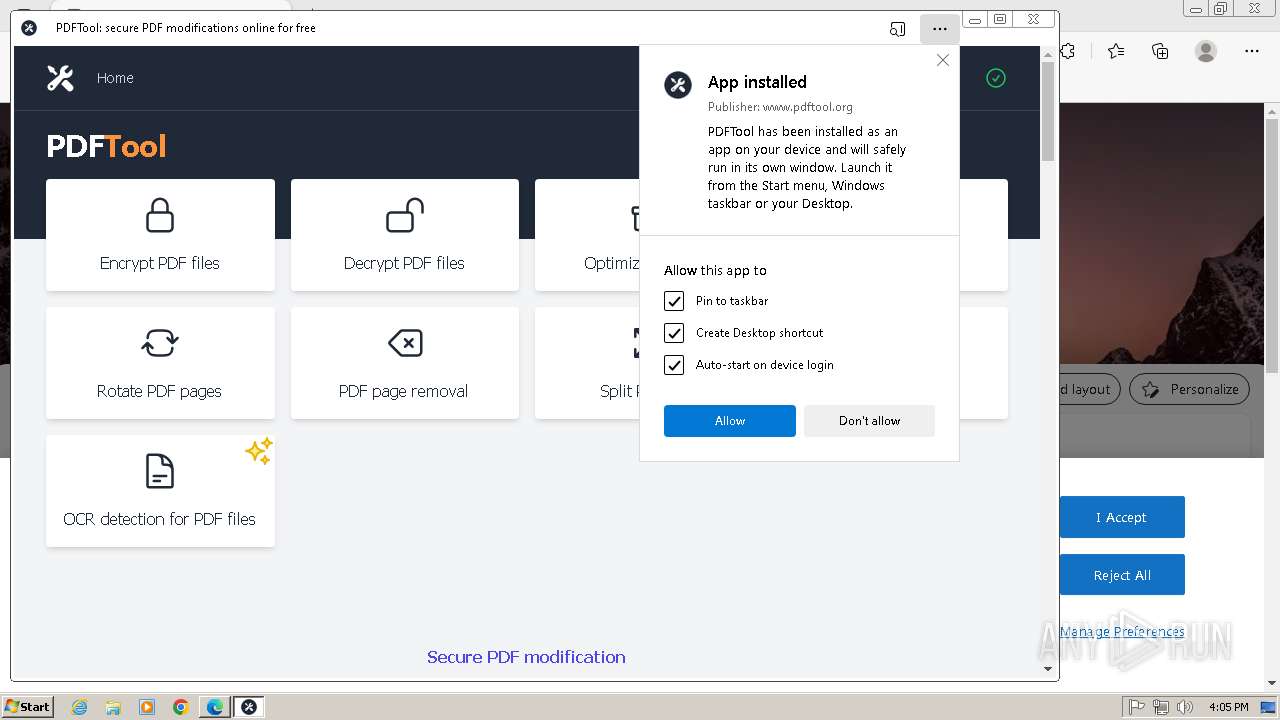This screenshot has height=720, width=1280.
Task: Click the PDFTool vertical scrollbar thumb
Action: pos(1048,111)
